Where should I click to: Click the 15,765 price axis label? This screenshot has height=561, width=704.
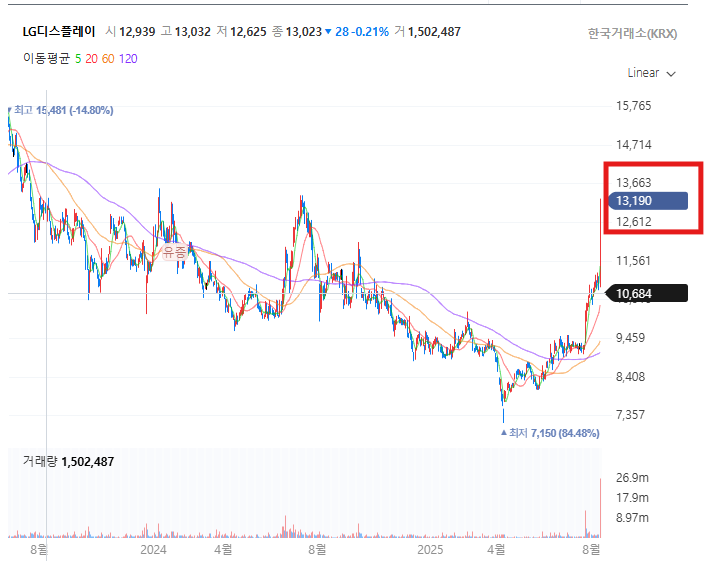(634, 106)
